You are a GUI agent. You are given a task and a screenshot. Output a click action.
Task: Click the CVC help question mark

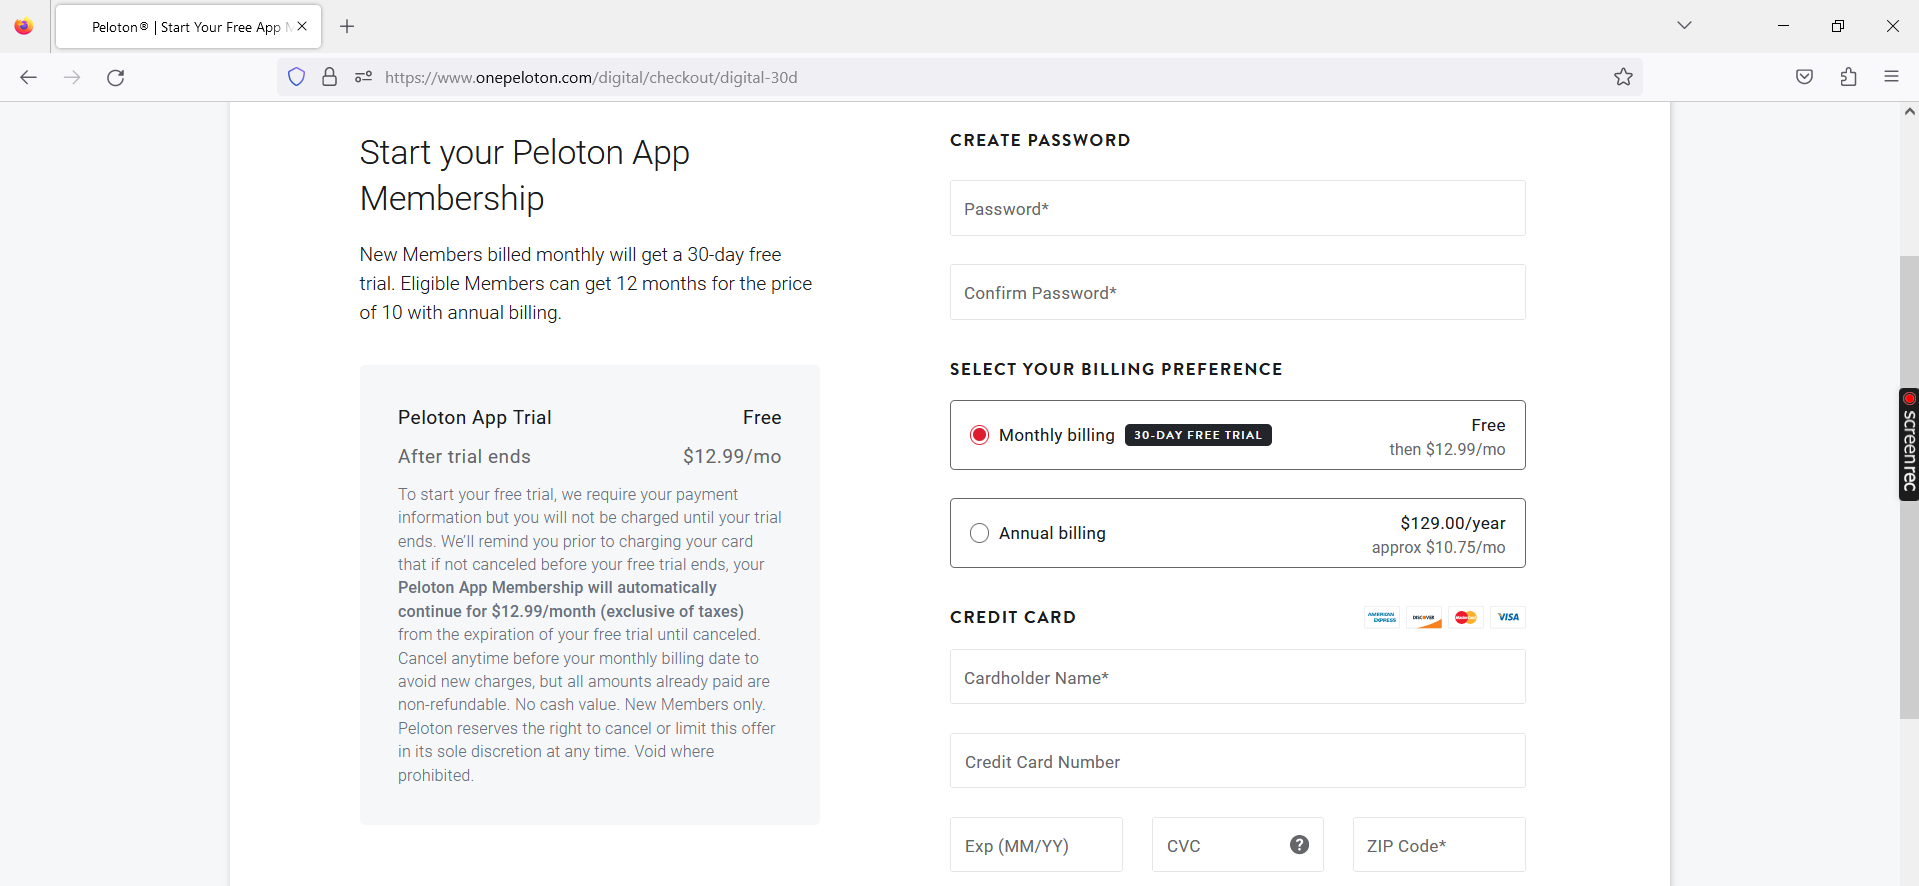(x=1298, y=844)
